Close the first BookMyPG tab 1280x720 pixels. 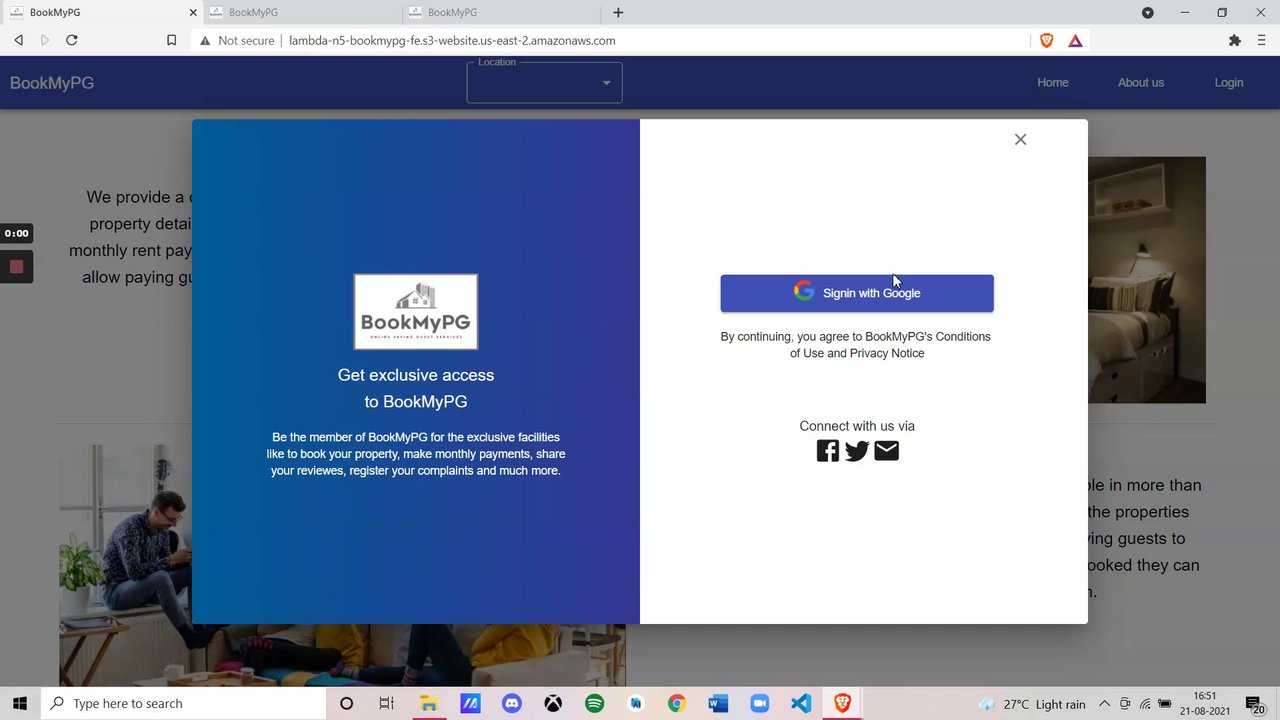tap(193, 12)
